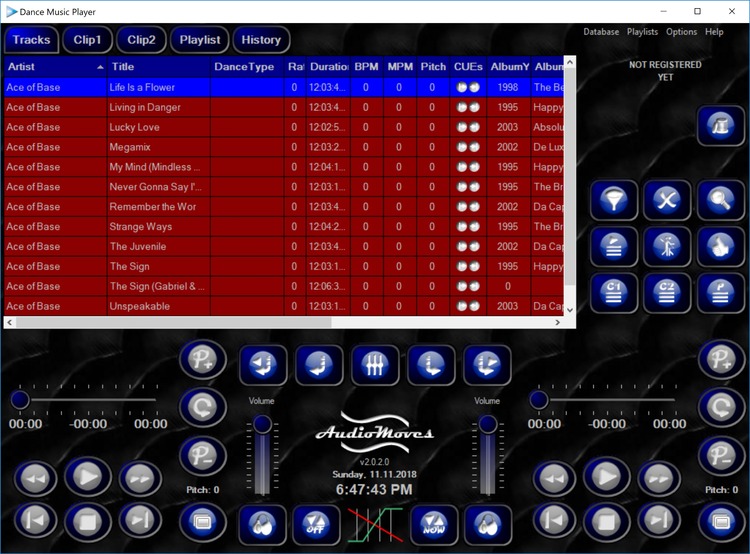Viewport: 750px width, 554px height.
Task: Click the track list scroll-up arrow
Action: [570, 62]
